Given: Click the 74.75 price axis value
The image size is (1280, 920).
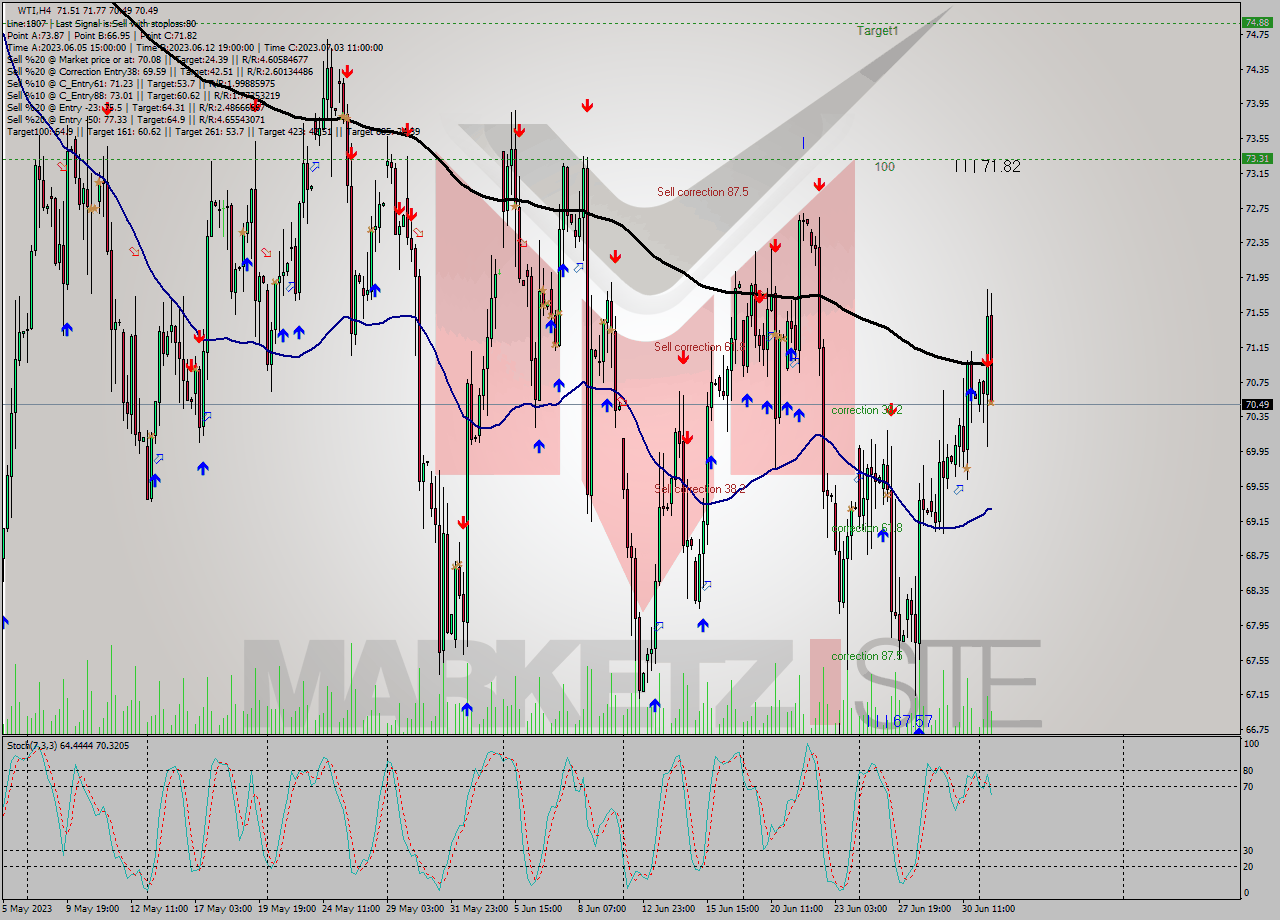Looking at the screenshot, I should tap(1257, 34).
